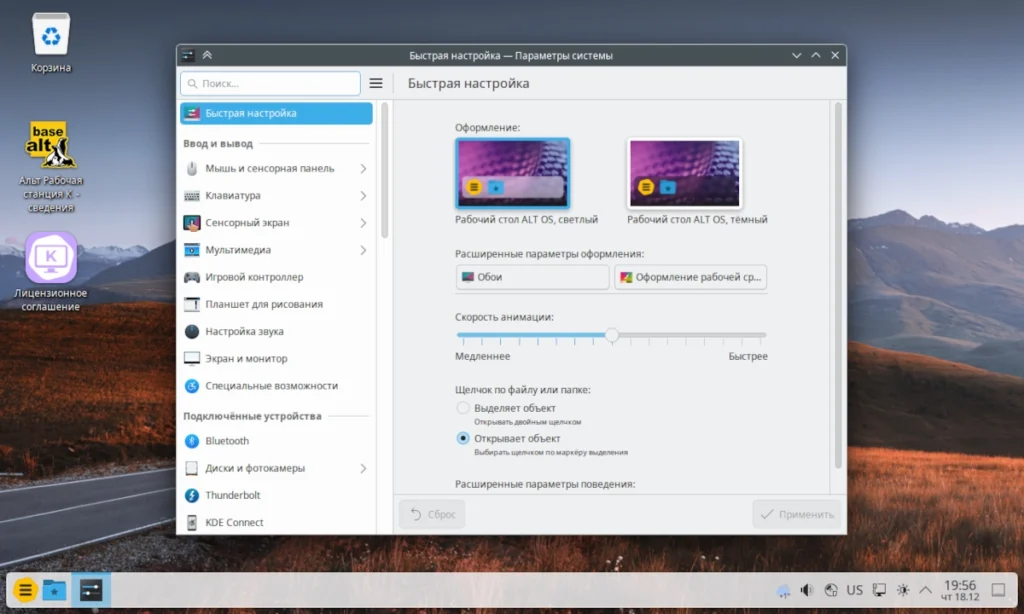Expand the Мультимедиа chevron
Screen dimensions: 1024x614
coord(363,250)
